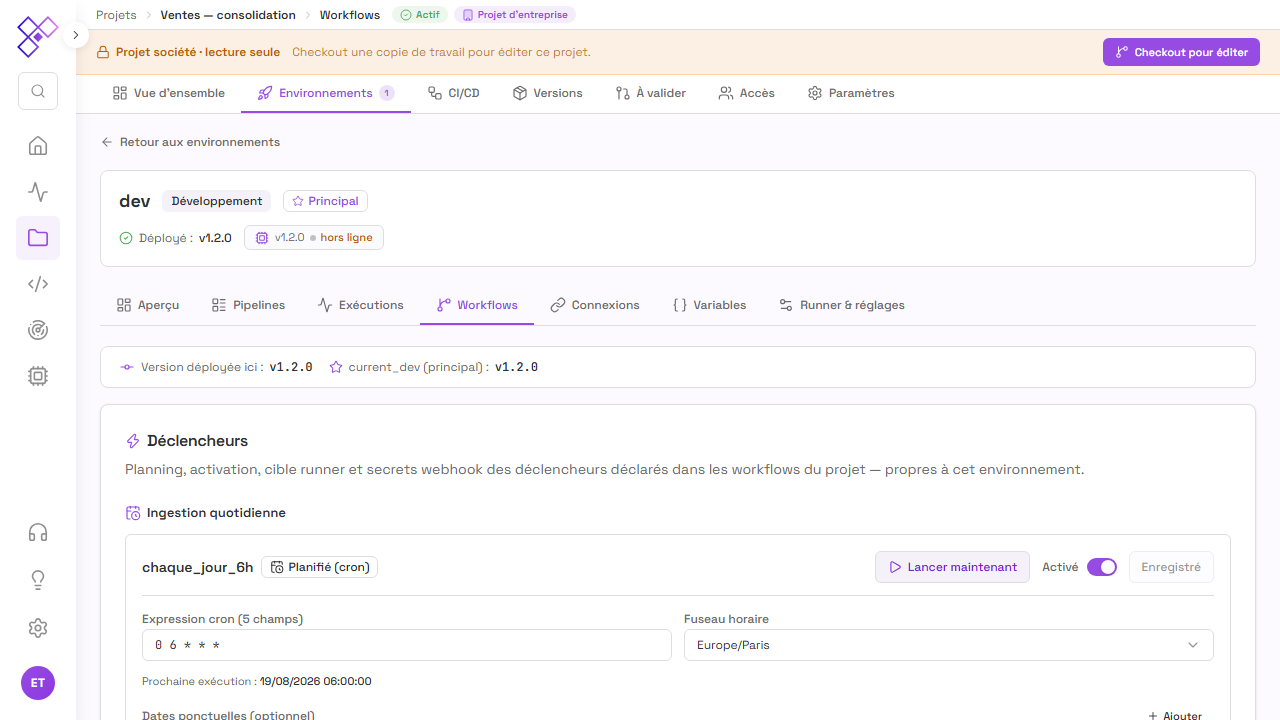Click Ajouter for dates ponctuelles
Viewport: 1280px width, 720px height.
coord(1175,716)
